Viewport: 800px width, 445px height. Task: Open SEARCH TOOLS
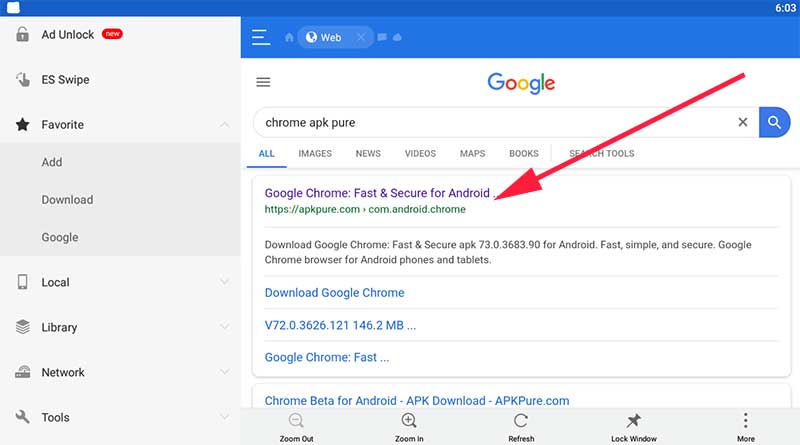click(x=602, y=154)
